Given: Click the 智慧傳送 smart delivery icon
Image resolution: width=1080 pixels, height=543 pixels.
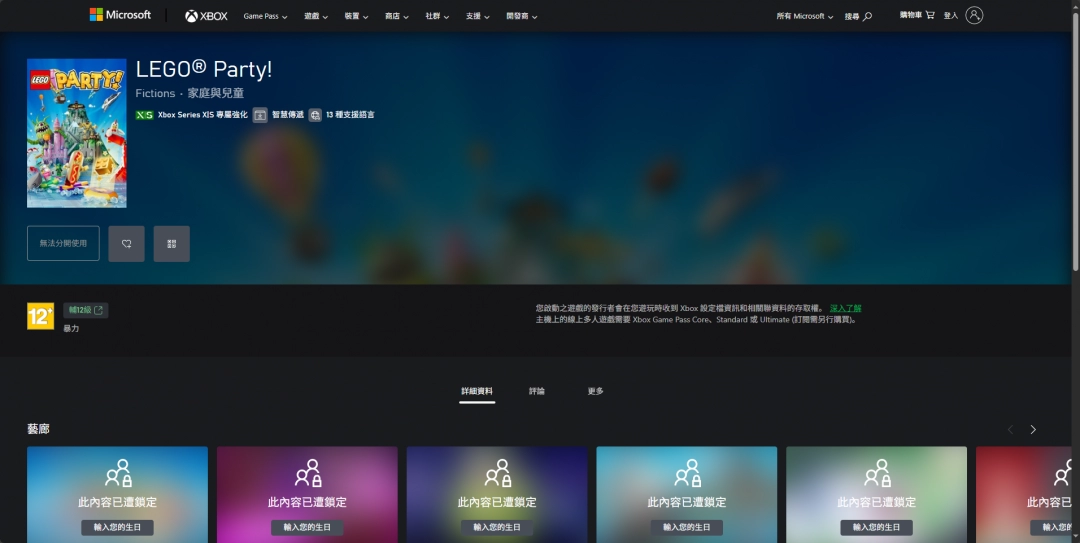Looking at the screenshot, I should click(260, 115).
